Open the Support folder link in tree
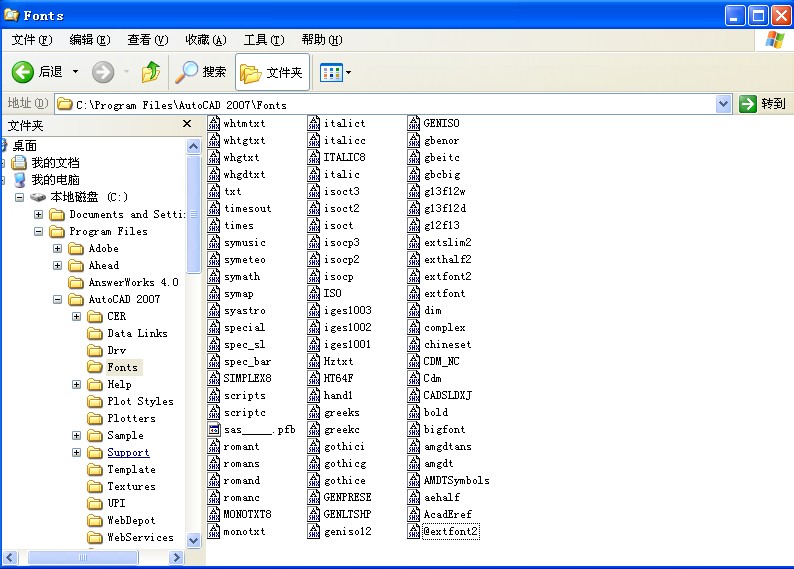The height and width of the screenshot is (569, 794). click(x=128, y=452)
